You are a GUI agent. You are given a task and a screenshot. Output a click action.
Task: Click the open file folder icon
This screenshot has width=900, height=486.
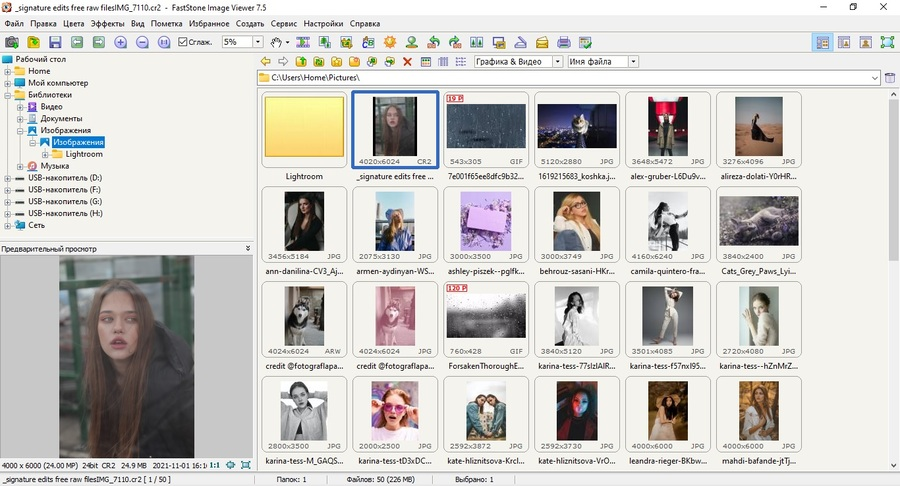click(33, 42)
